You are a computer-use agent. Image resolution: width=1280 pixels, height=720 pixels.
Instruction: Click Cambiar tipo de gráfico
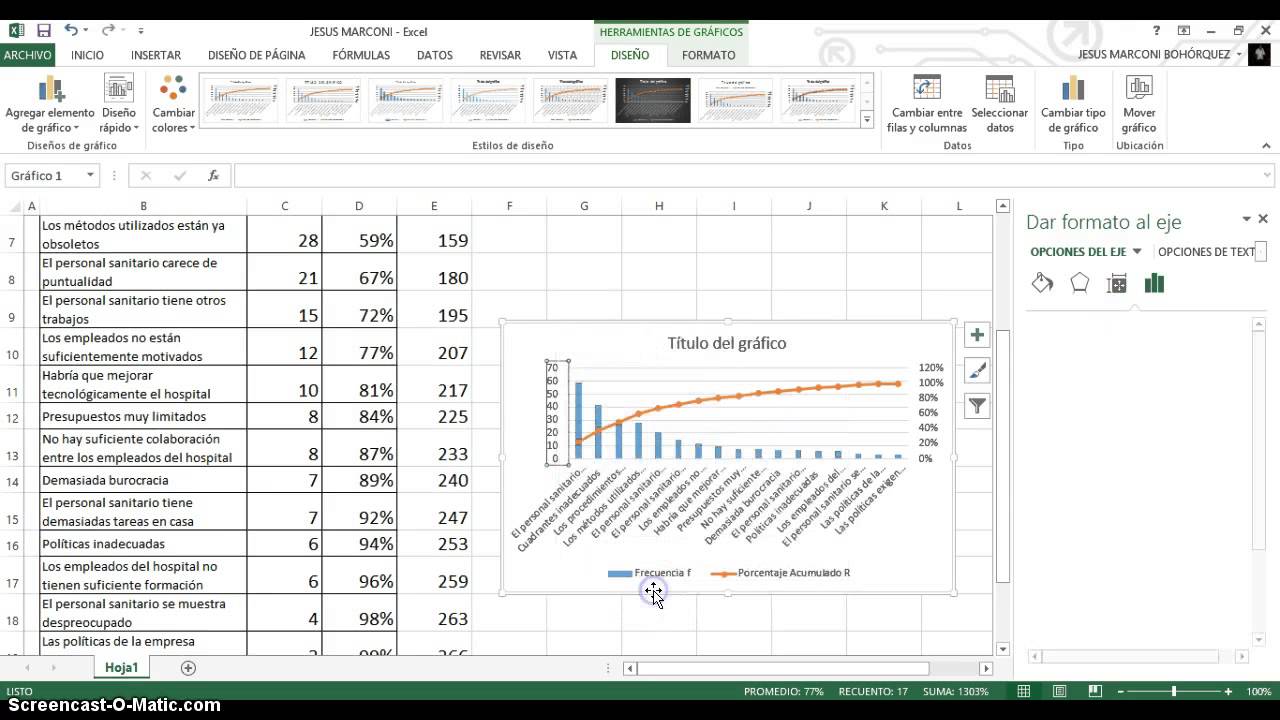(x=1073, y=104)
